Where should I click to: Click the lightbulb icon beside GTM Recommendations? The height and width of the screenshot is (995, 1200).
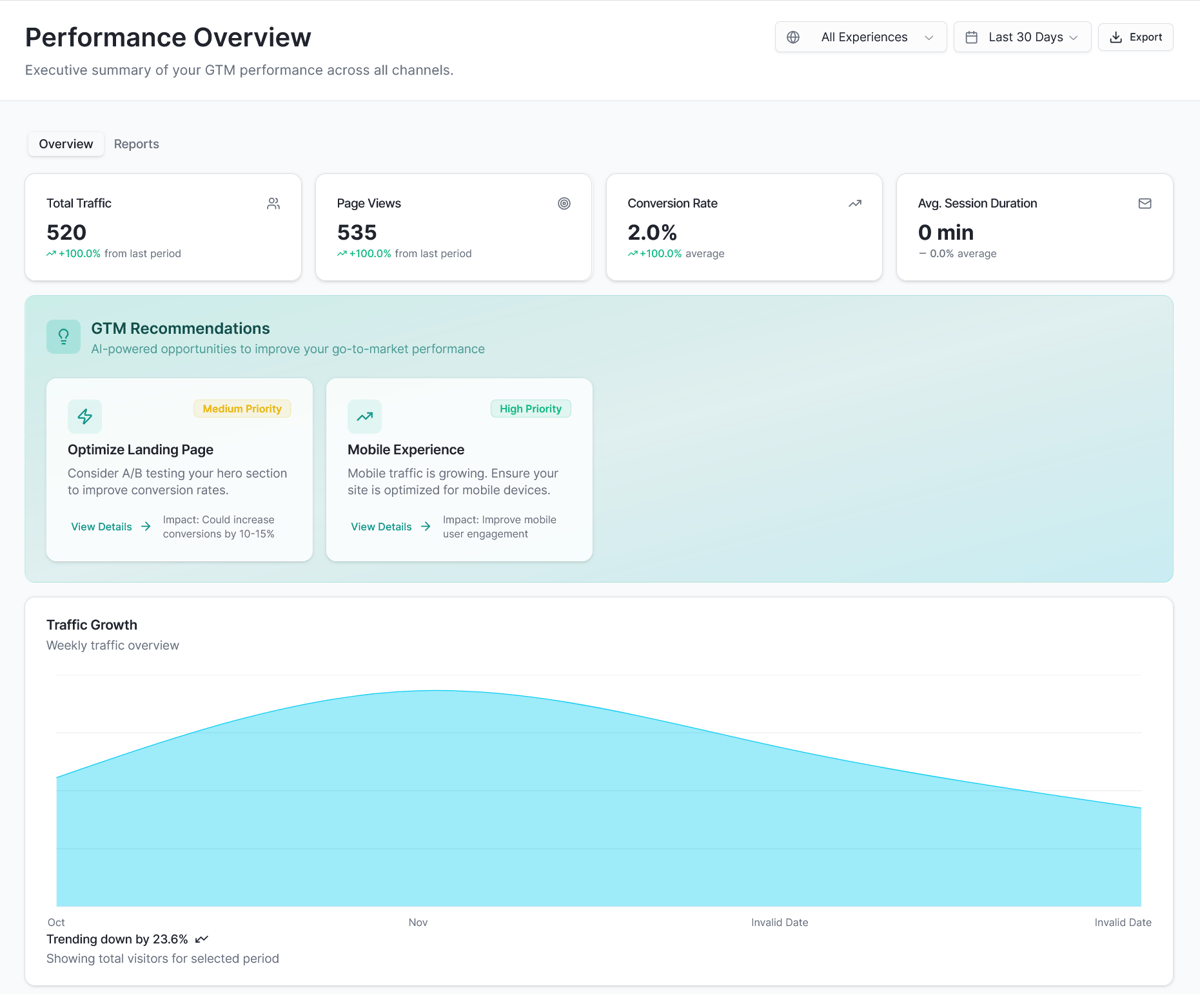coord(64,337)
